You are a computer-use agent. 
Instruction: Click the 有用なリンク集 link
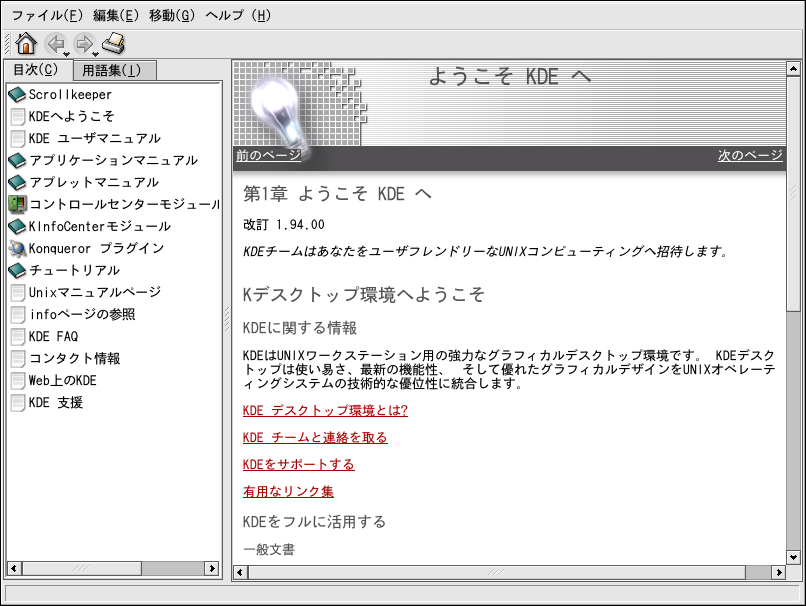coord(288,492)
